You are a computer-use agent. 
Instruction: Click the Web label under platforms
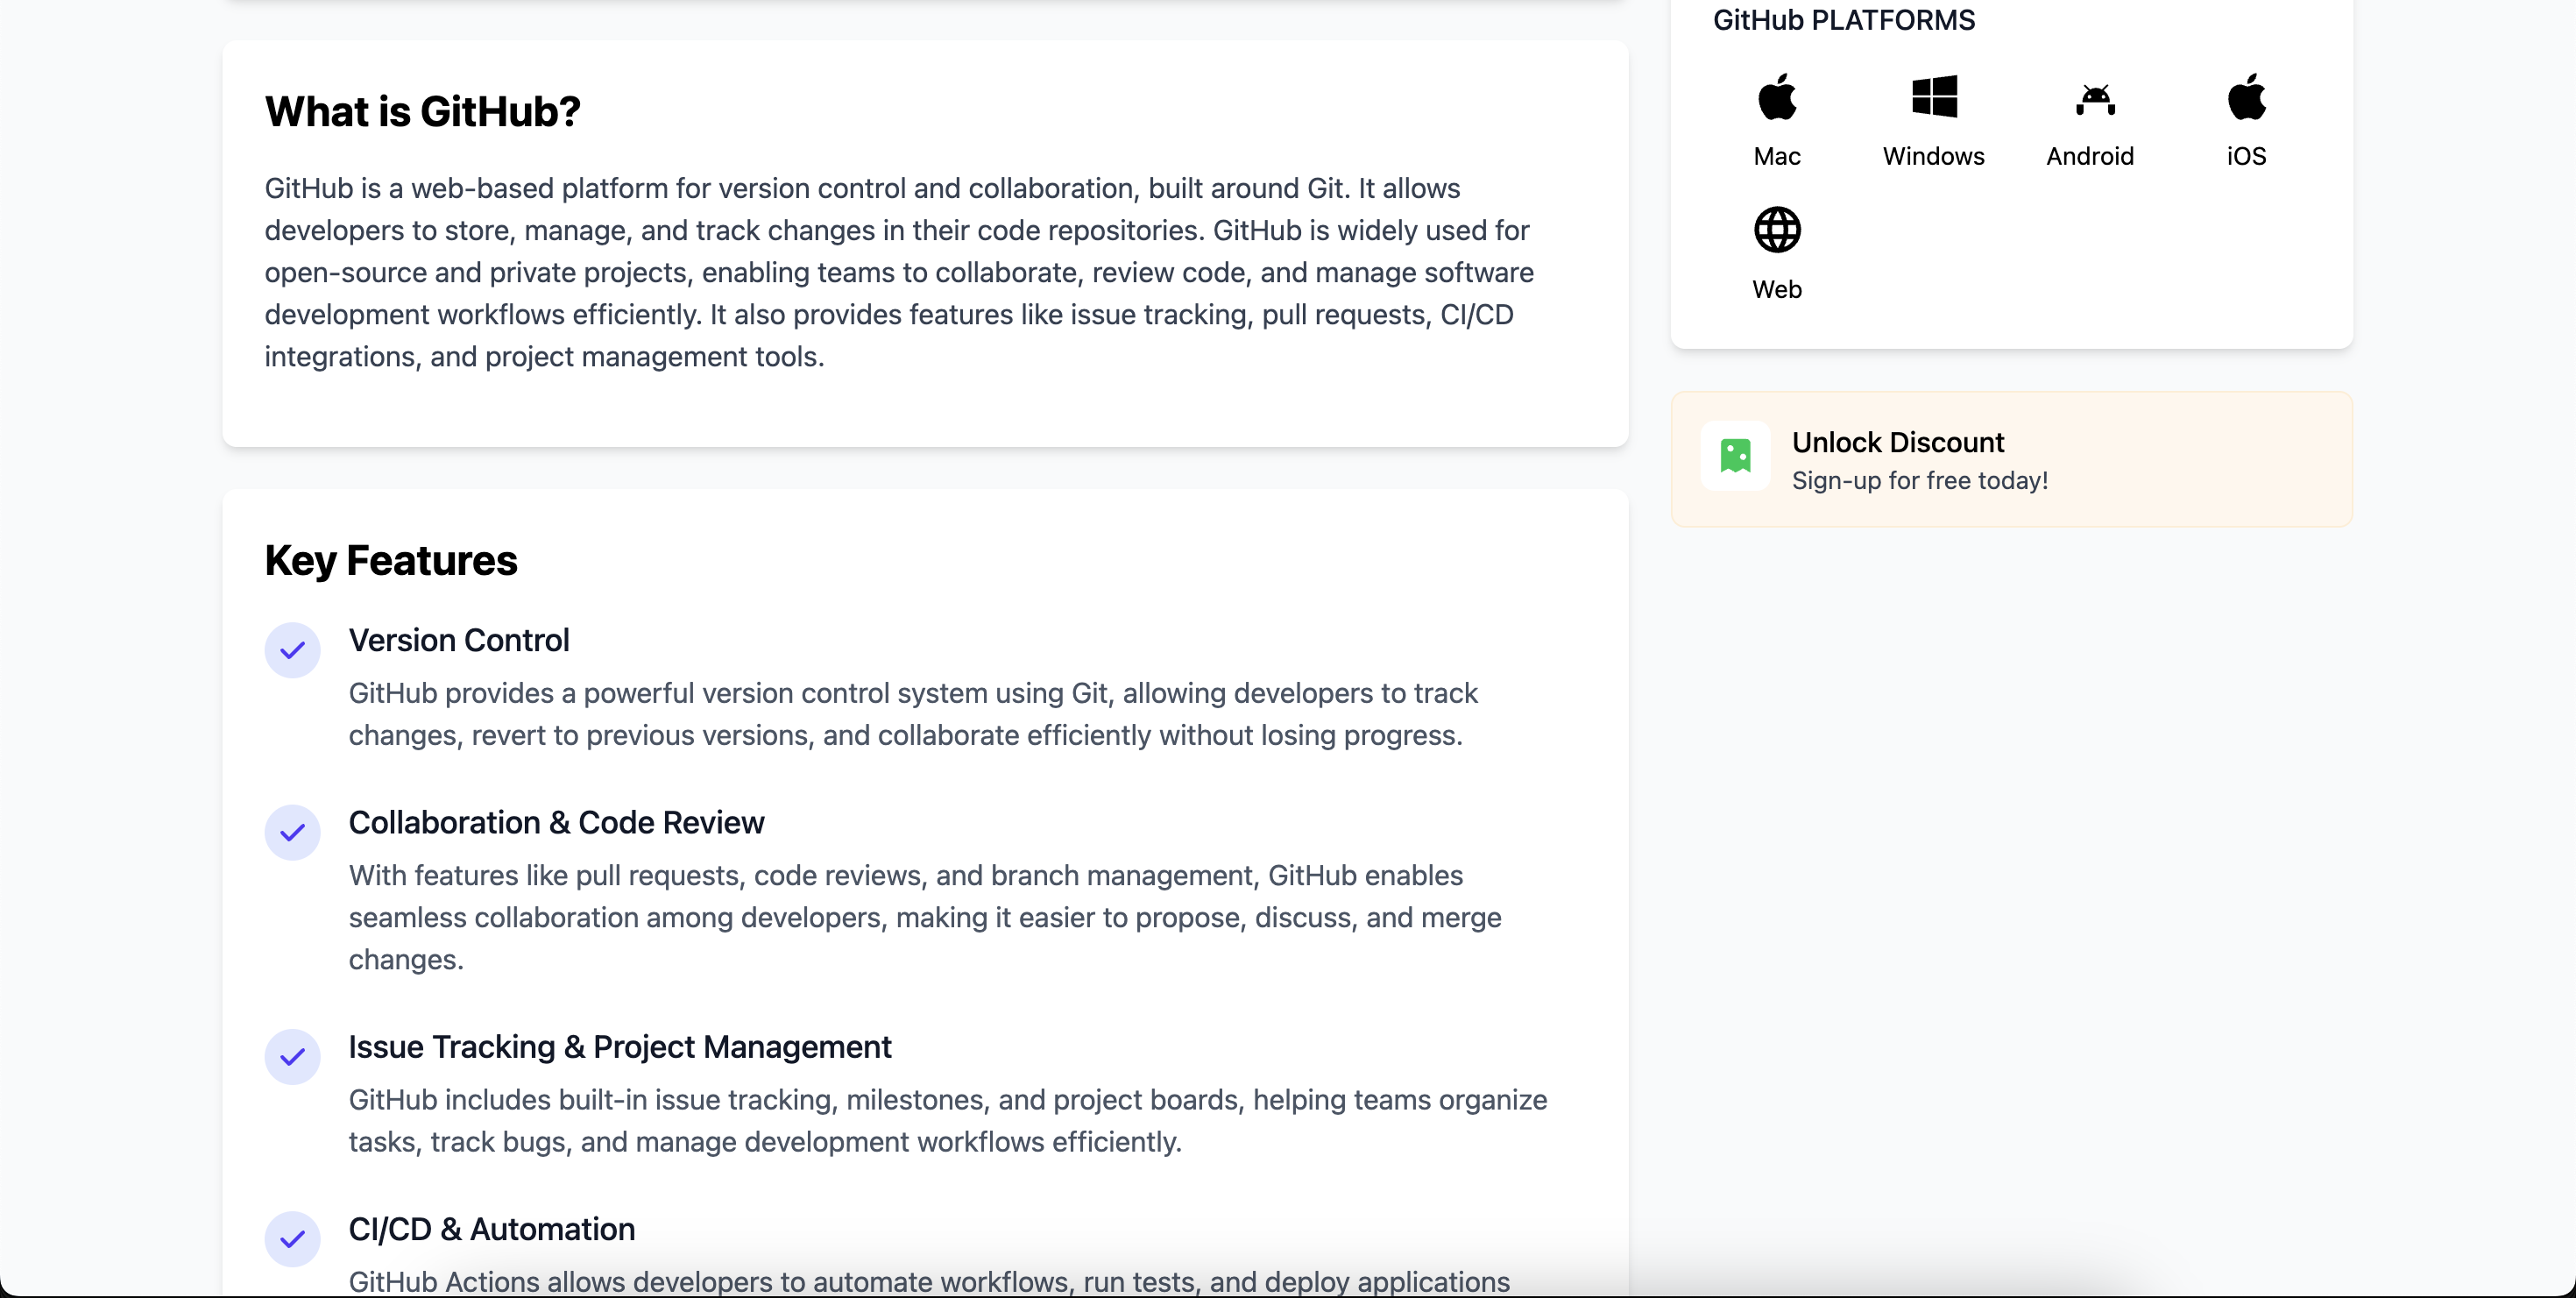(x=1777, y=289)
